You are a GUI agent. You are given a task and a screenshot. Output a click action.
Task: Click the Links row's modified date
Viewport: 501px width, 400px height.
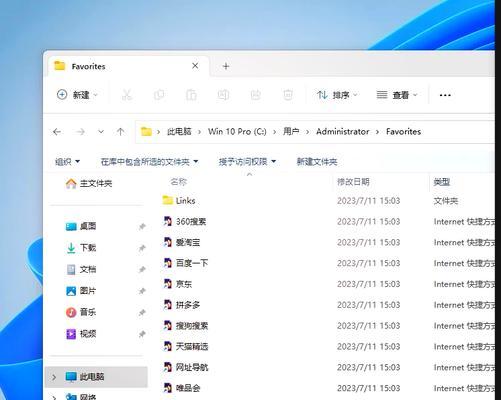point(368,201)
